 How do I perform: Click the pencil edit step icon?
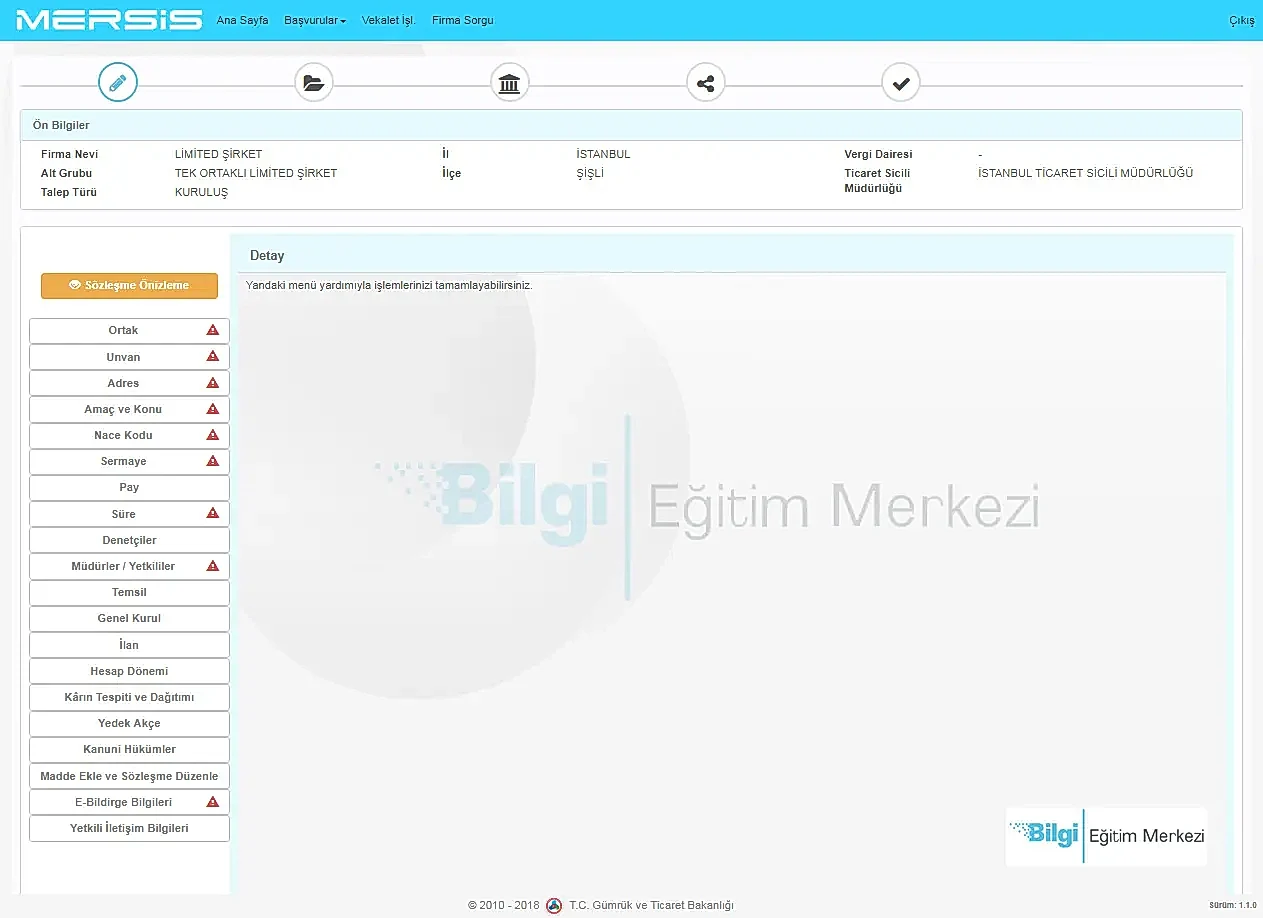(x=117, y=83)
